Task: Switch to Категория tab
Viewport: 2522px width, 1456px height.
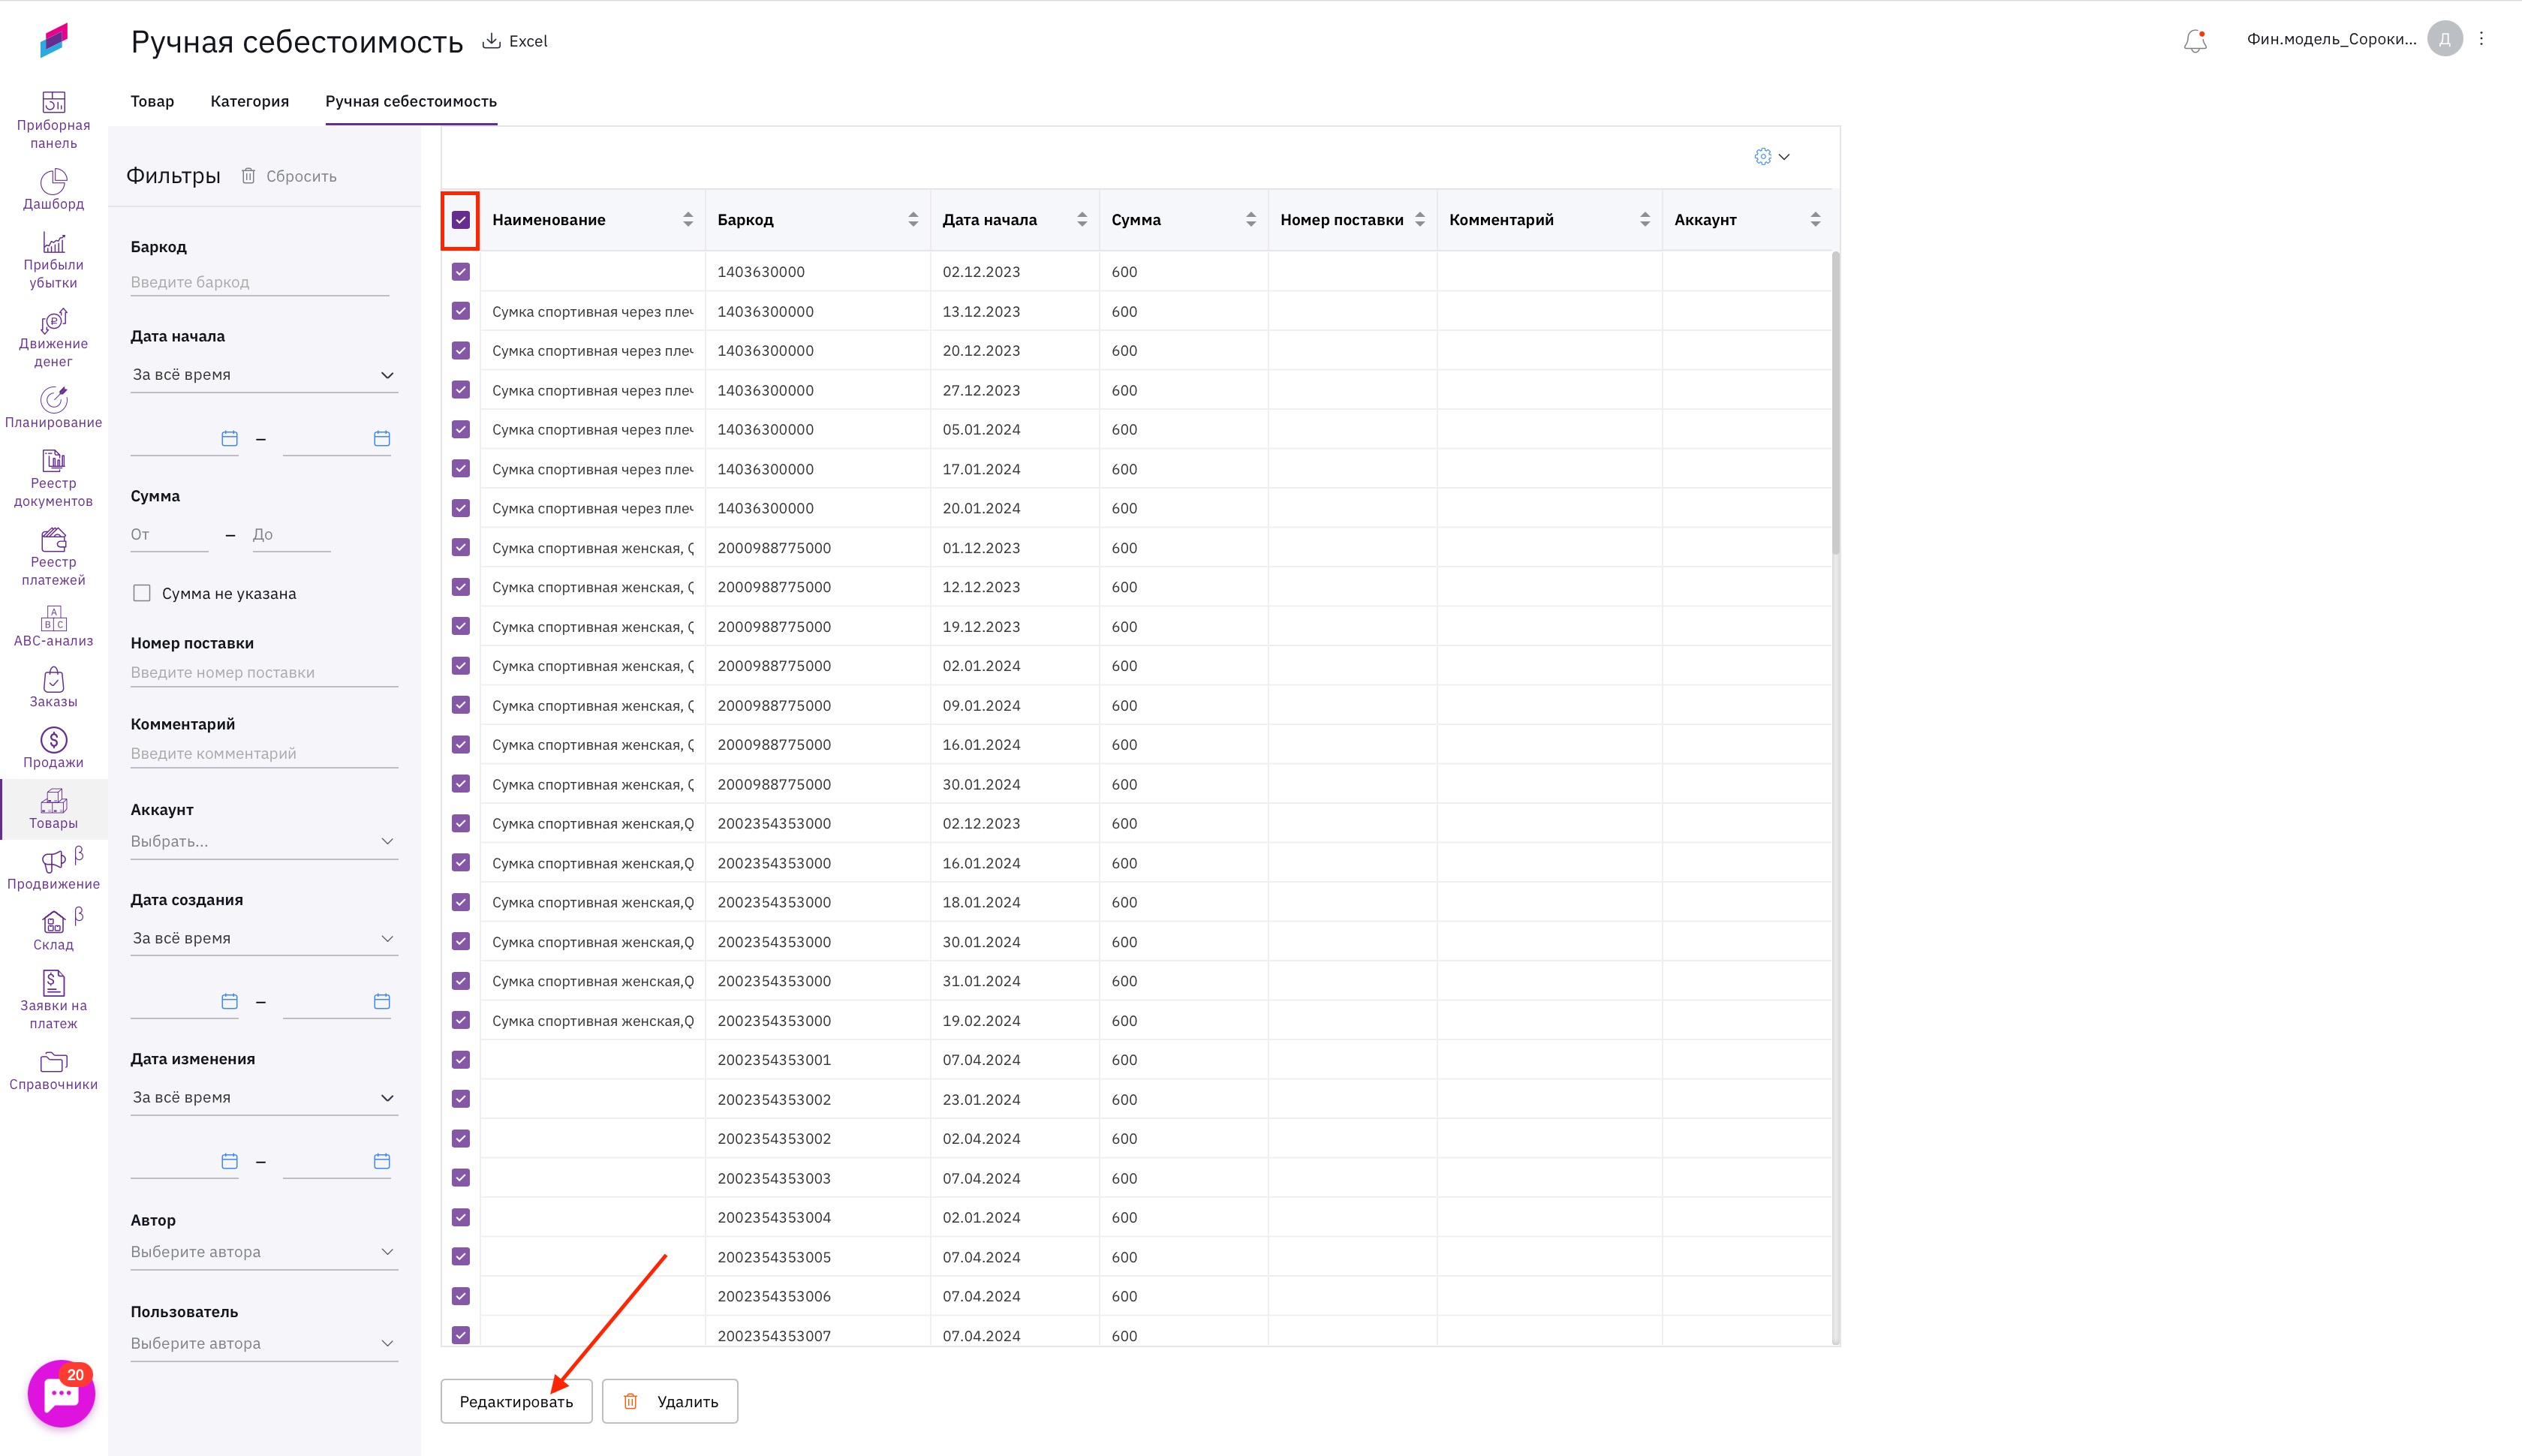Action: point(249,101)
